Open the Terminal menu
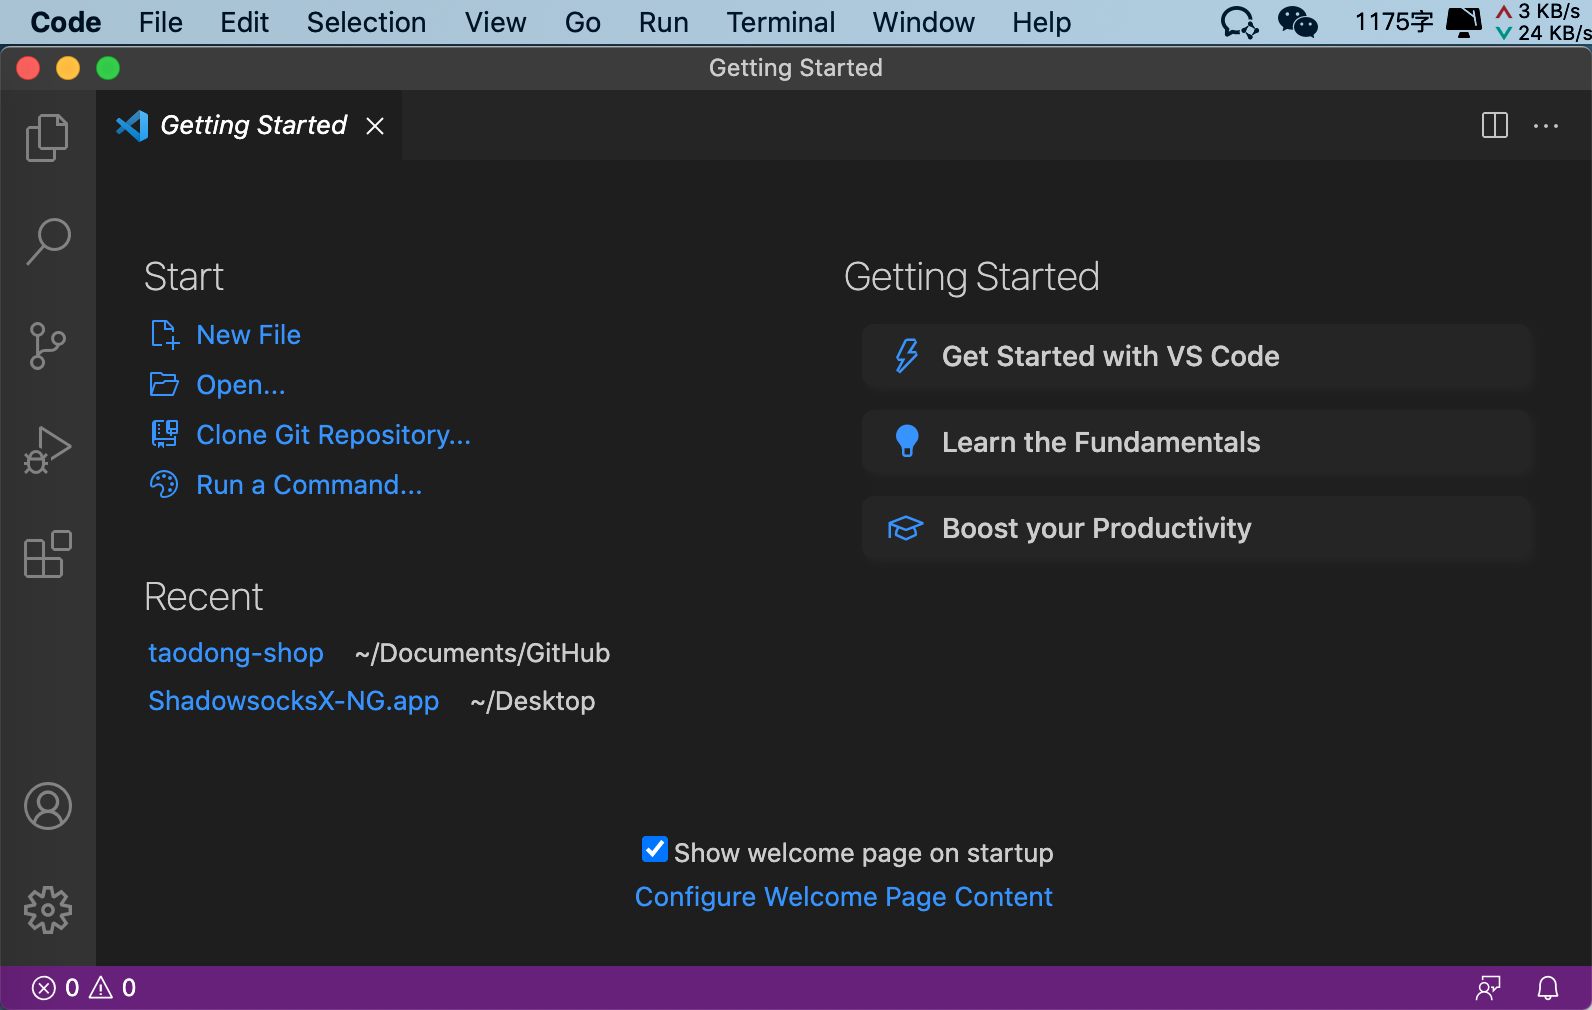The image size is (1592, 1010). pos(781,22)
